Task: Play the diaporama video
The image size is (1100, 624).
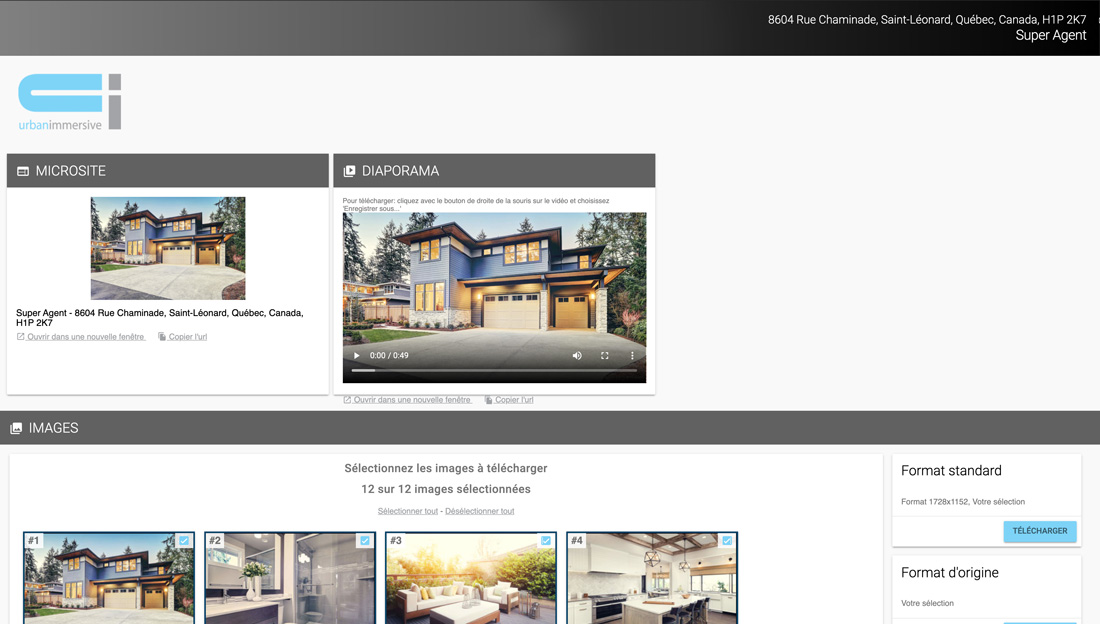Action: tap(356, 356)
